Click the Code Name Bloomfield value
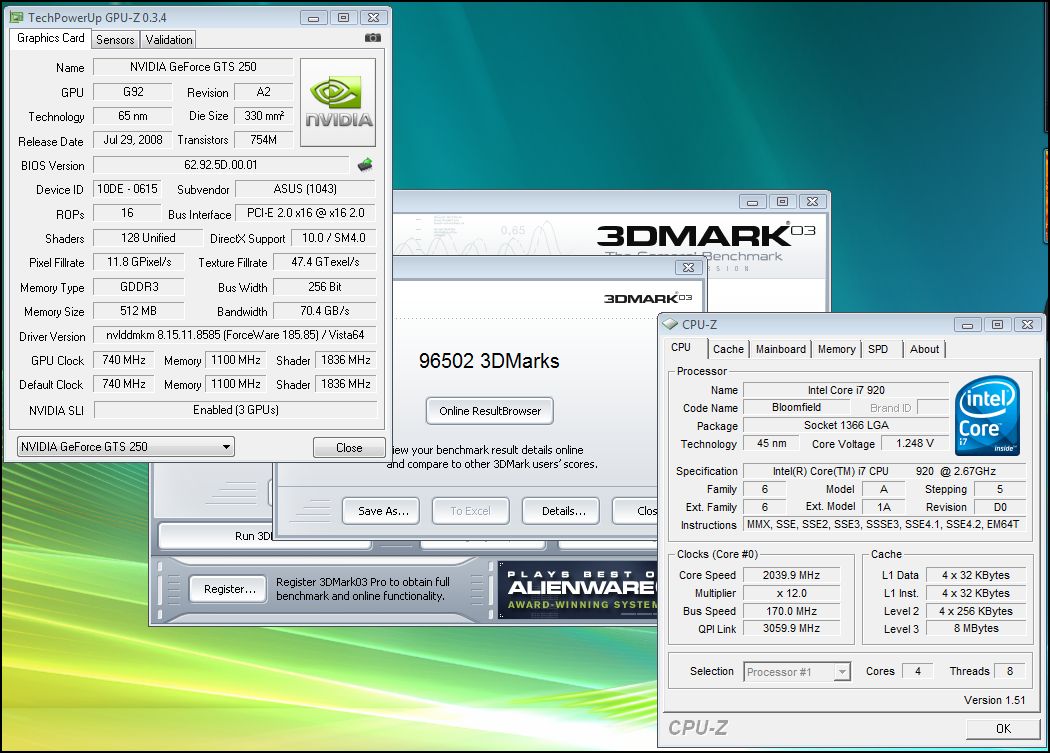This screenshot has width=1050, height=753. coord(796,407)
